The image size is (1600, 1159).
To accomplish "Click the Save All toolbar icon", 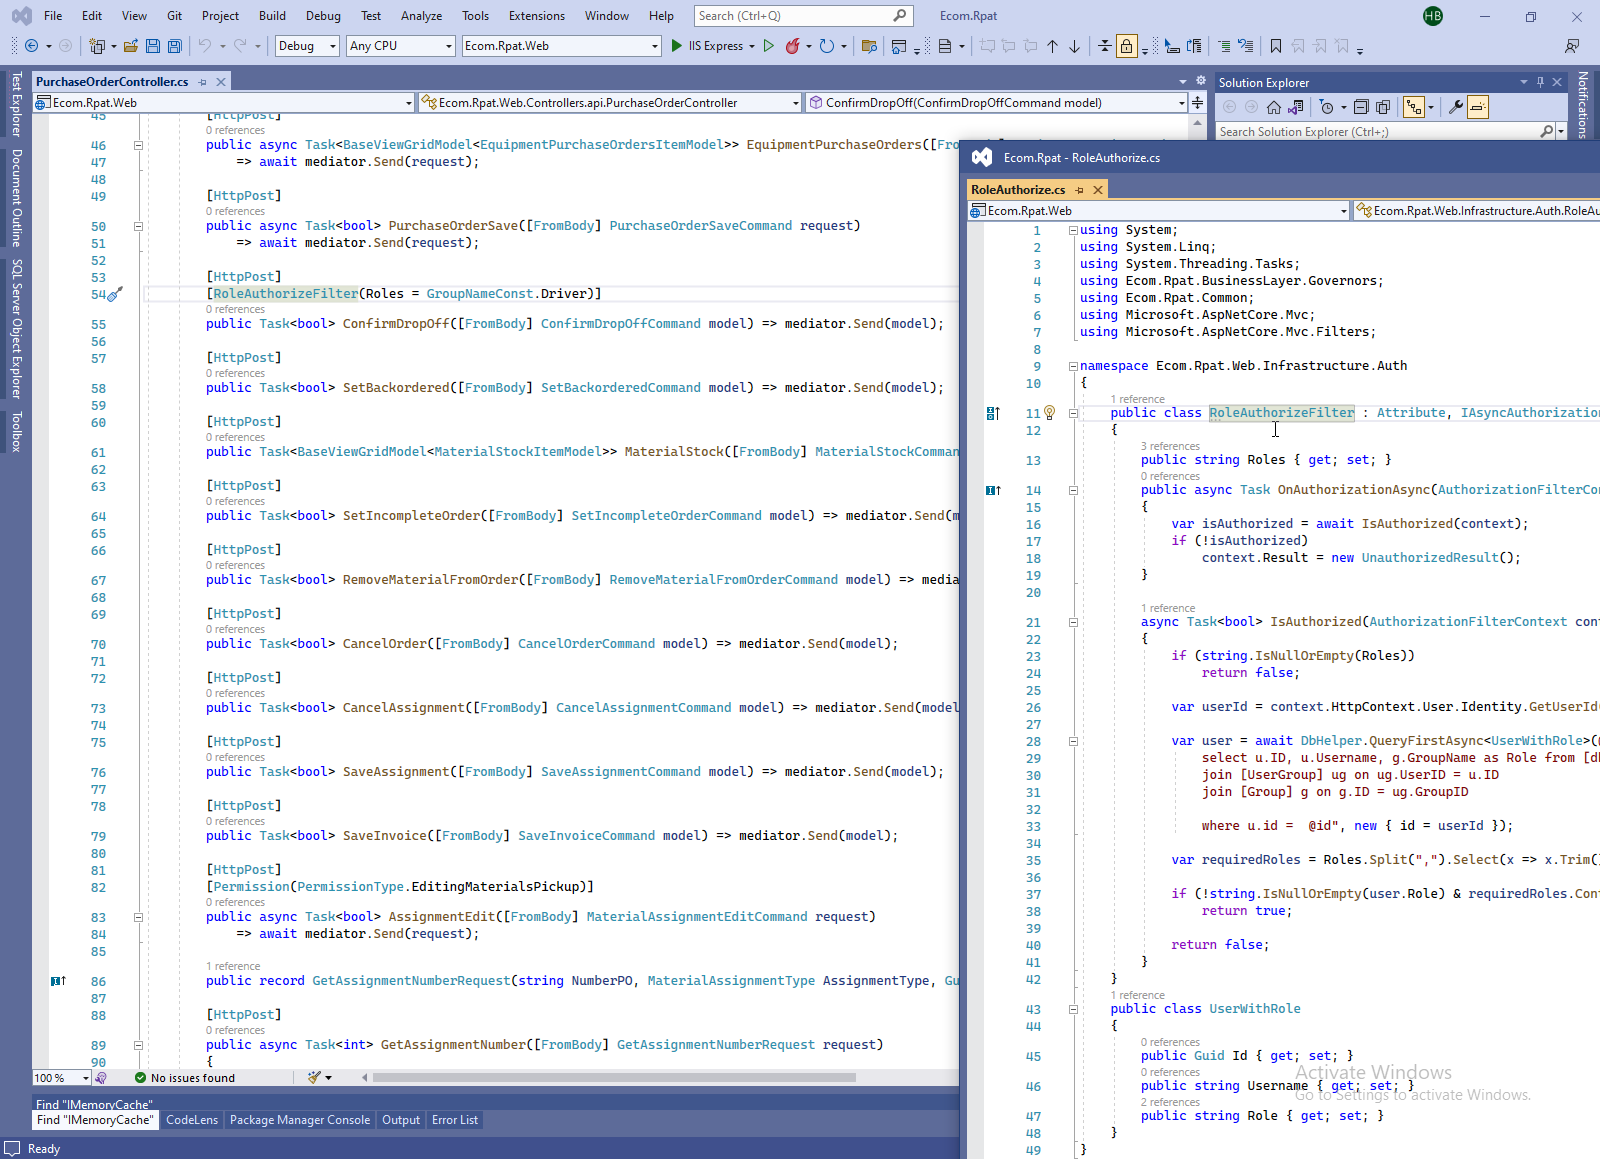I will pos(175,46).
